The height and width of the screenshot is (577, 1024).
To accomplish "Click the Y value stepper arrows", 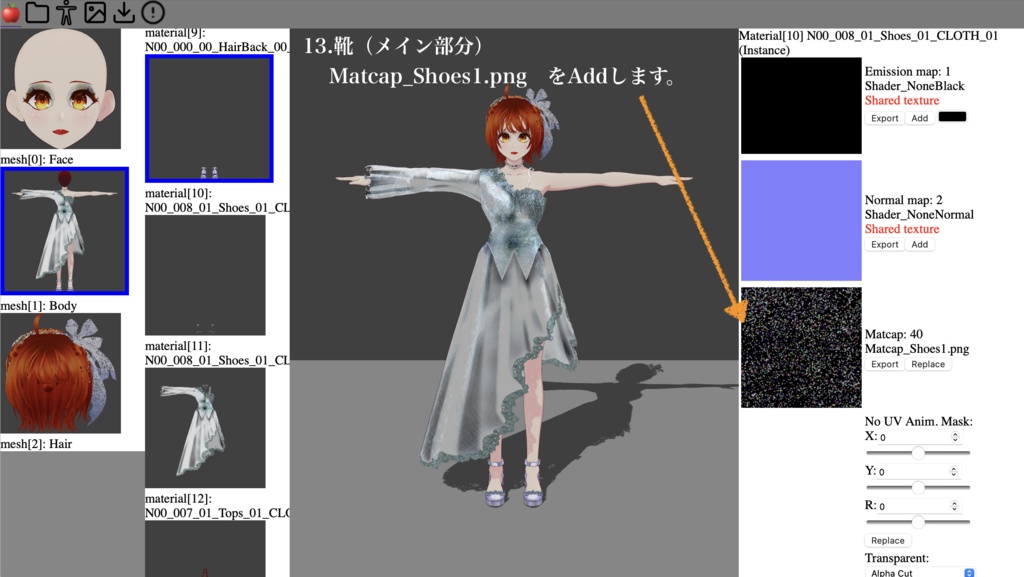I will (953, 471).
